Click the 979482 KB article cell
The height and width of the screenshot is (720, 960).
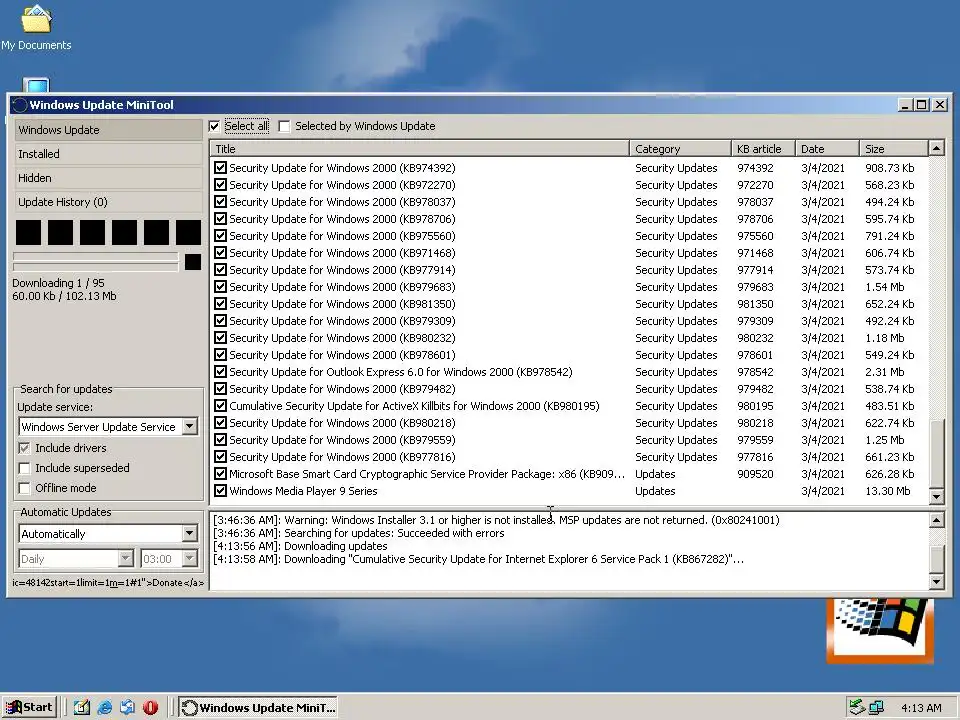click(x=755, y=389)
